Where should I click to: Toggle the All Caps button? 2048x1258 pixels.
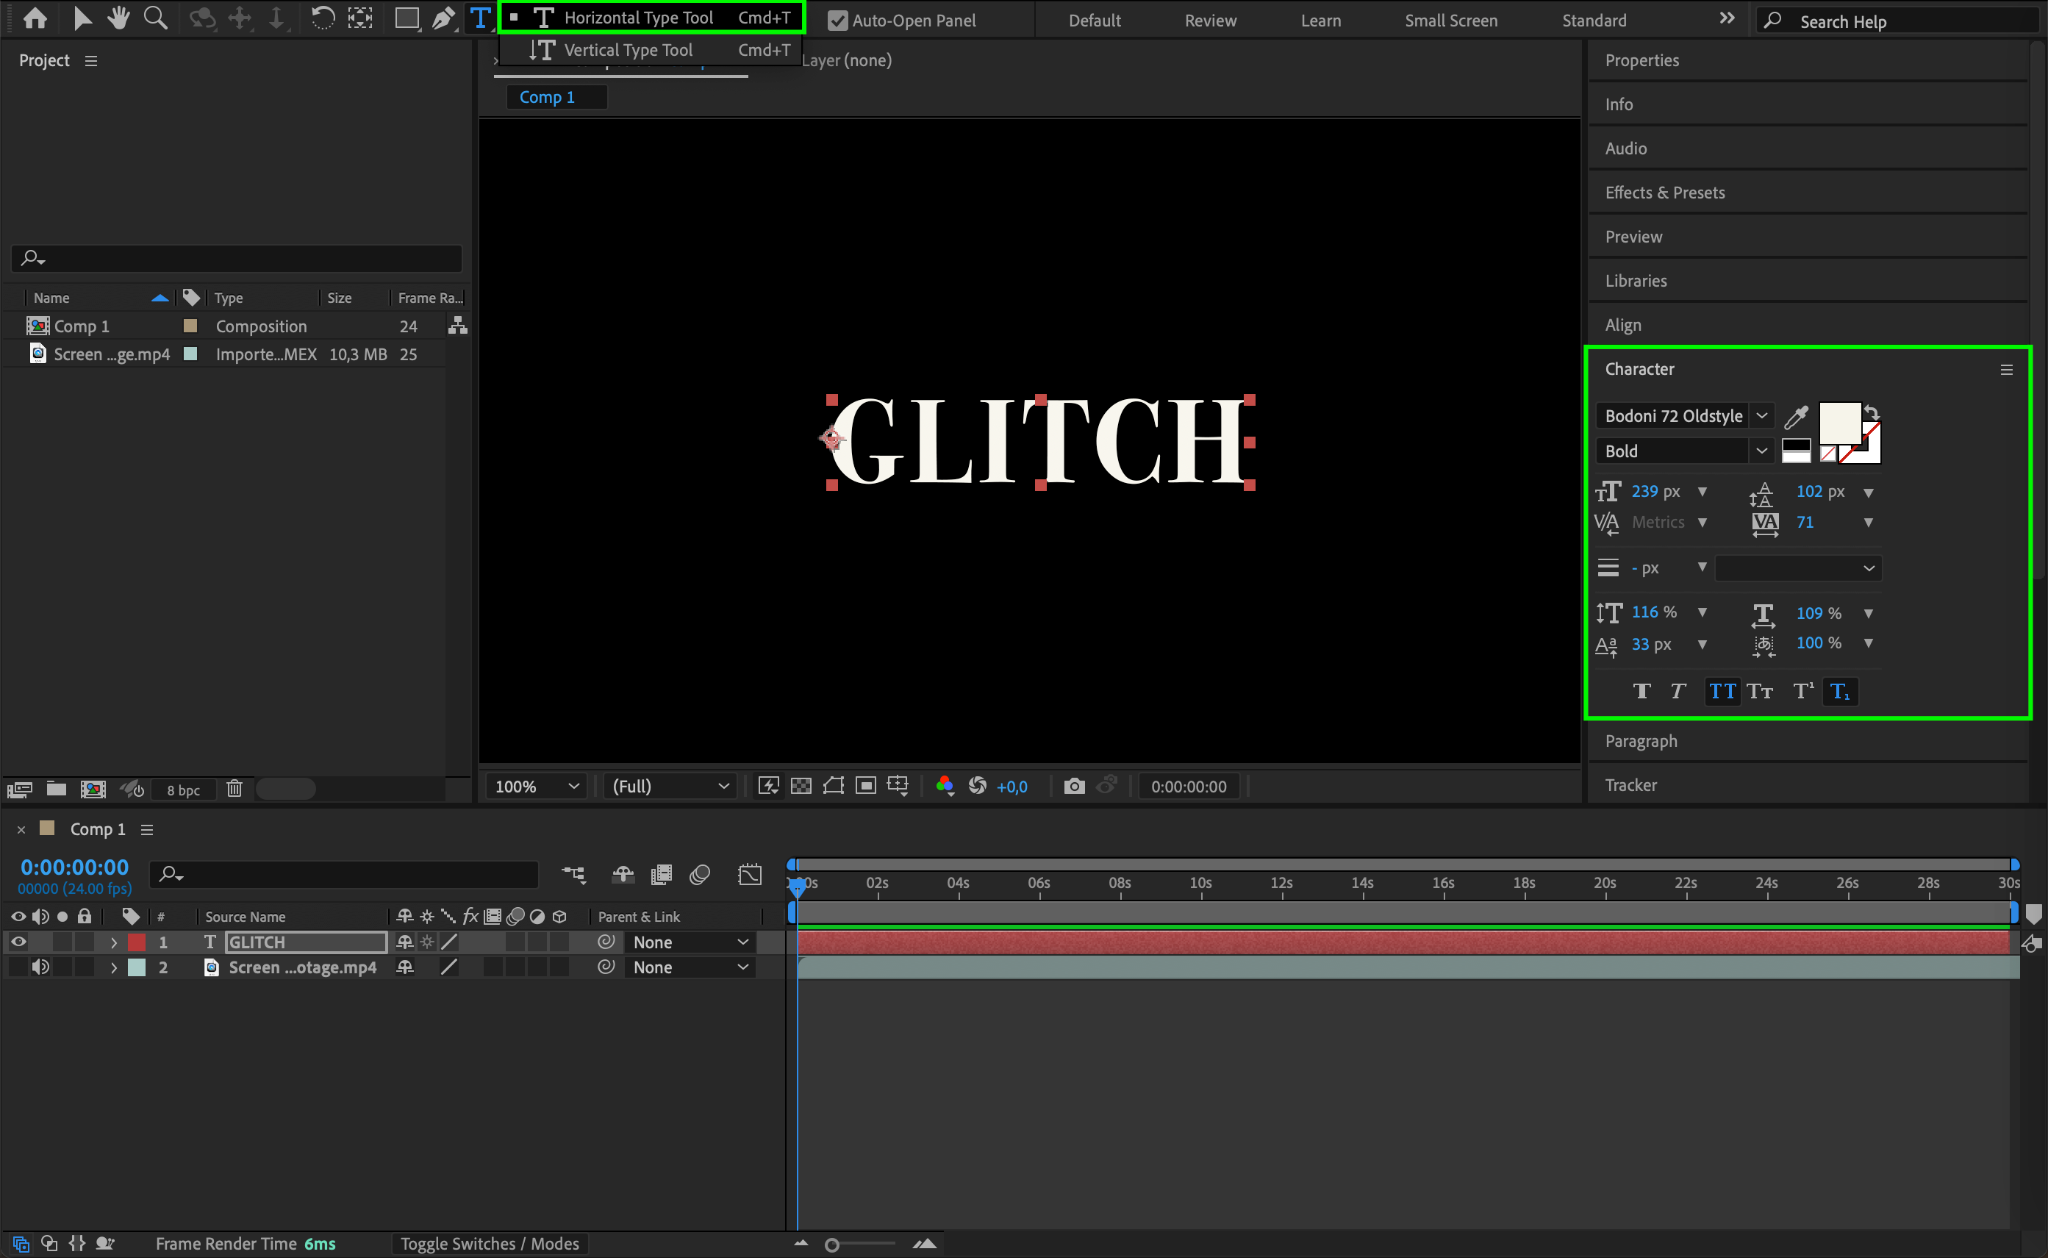click(x=1722, y=691)
